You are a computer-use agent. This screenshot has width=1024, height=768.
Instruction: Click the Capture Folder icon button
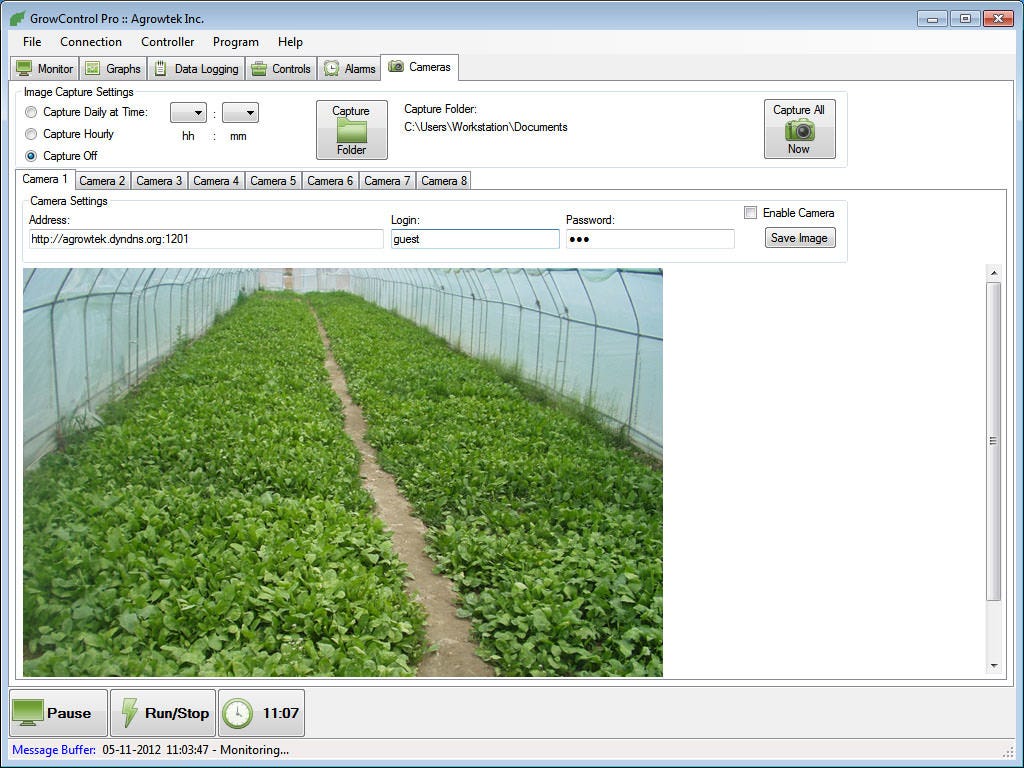click(x=351, y=130)
